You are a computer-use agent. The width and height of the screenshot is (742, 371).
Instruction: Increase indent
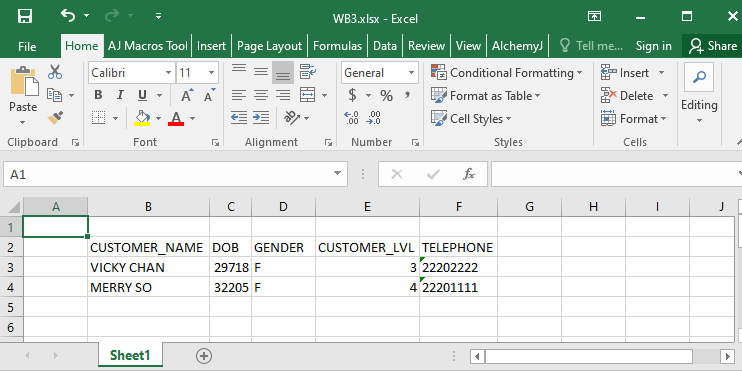pos(261,118)
